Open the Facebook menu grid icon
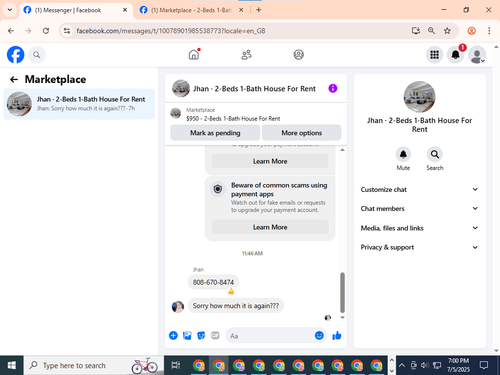500x375 pixels. point(434,55)
